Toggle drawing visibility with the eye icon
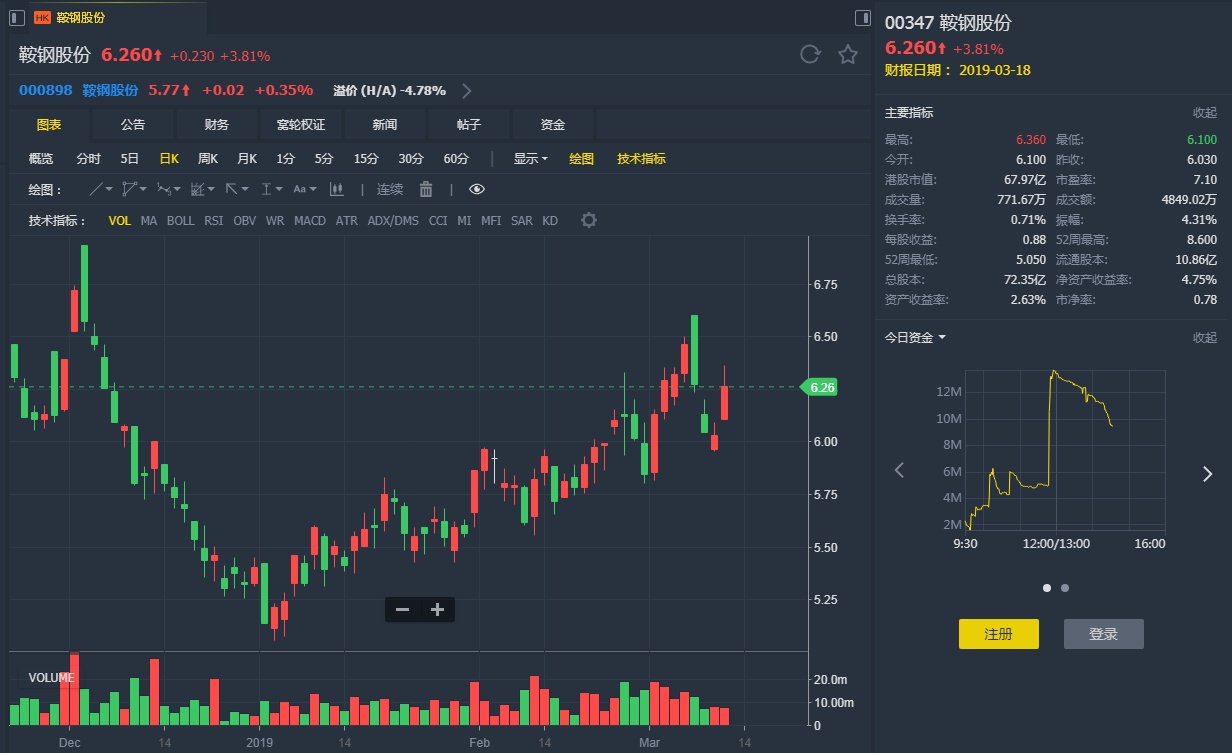1232x753 pixels. coord(476,189)
